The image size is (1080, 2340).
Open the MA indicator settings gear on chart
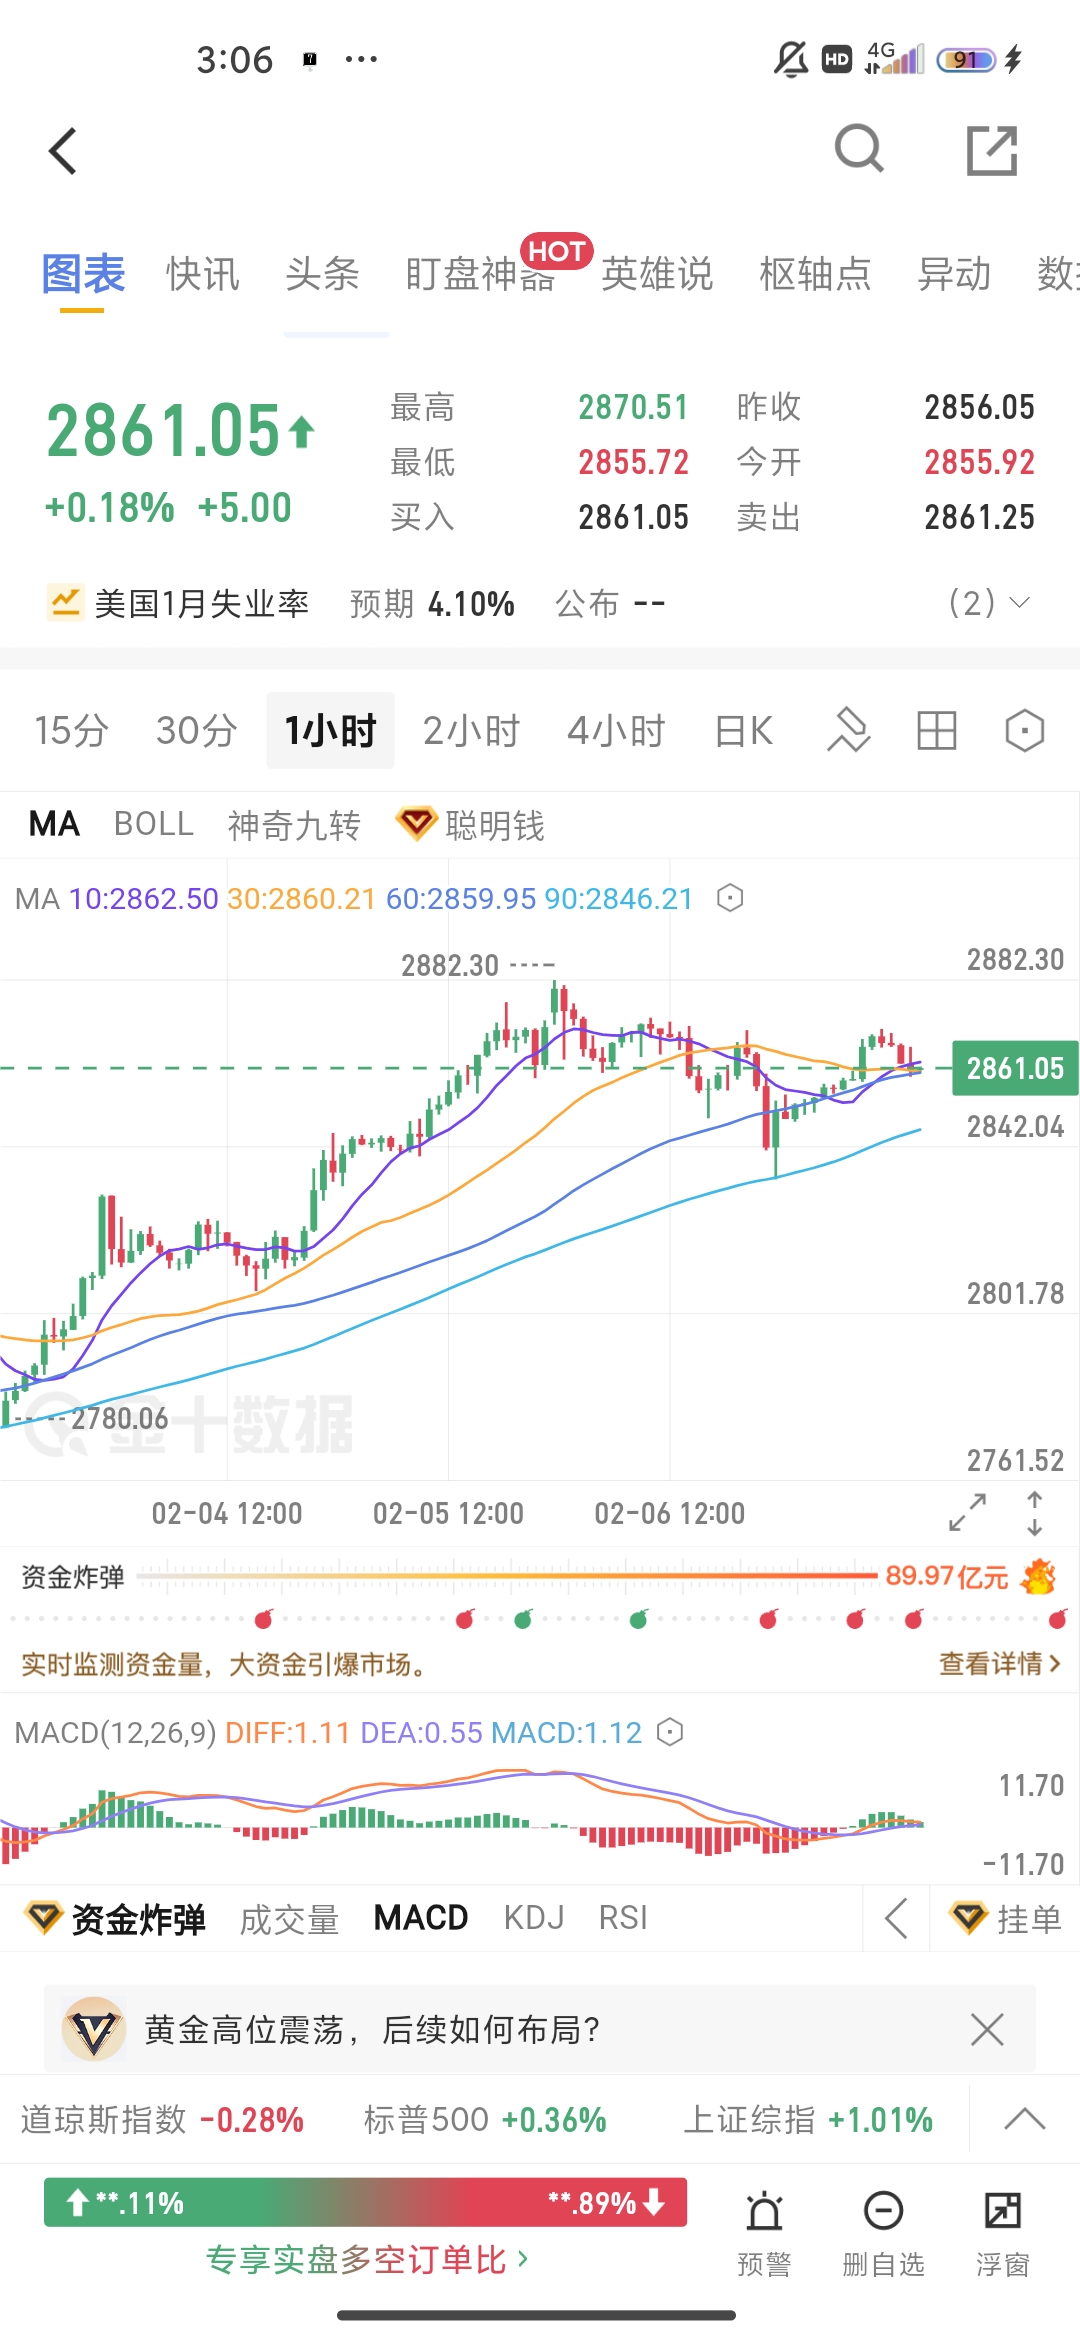coord(729,898)
